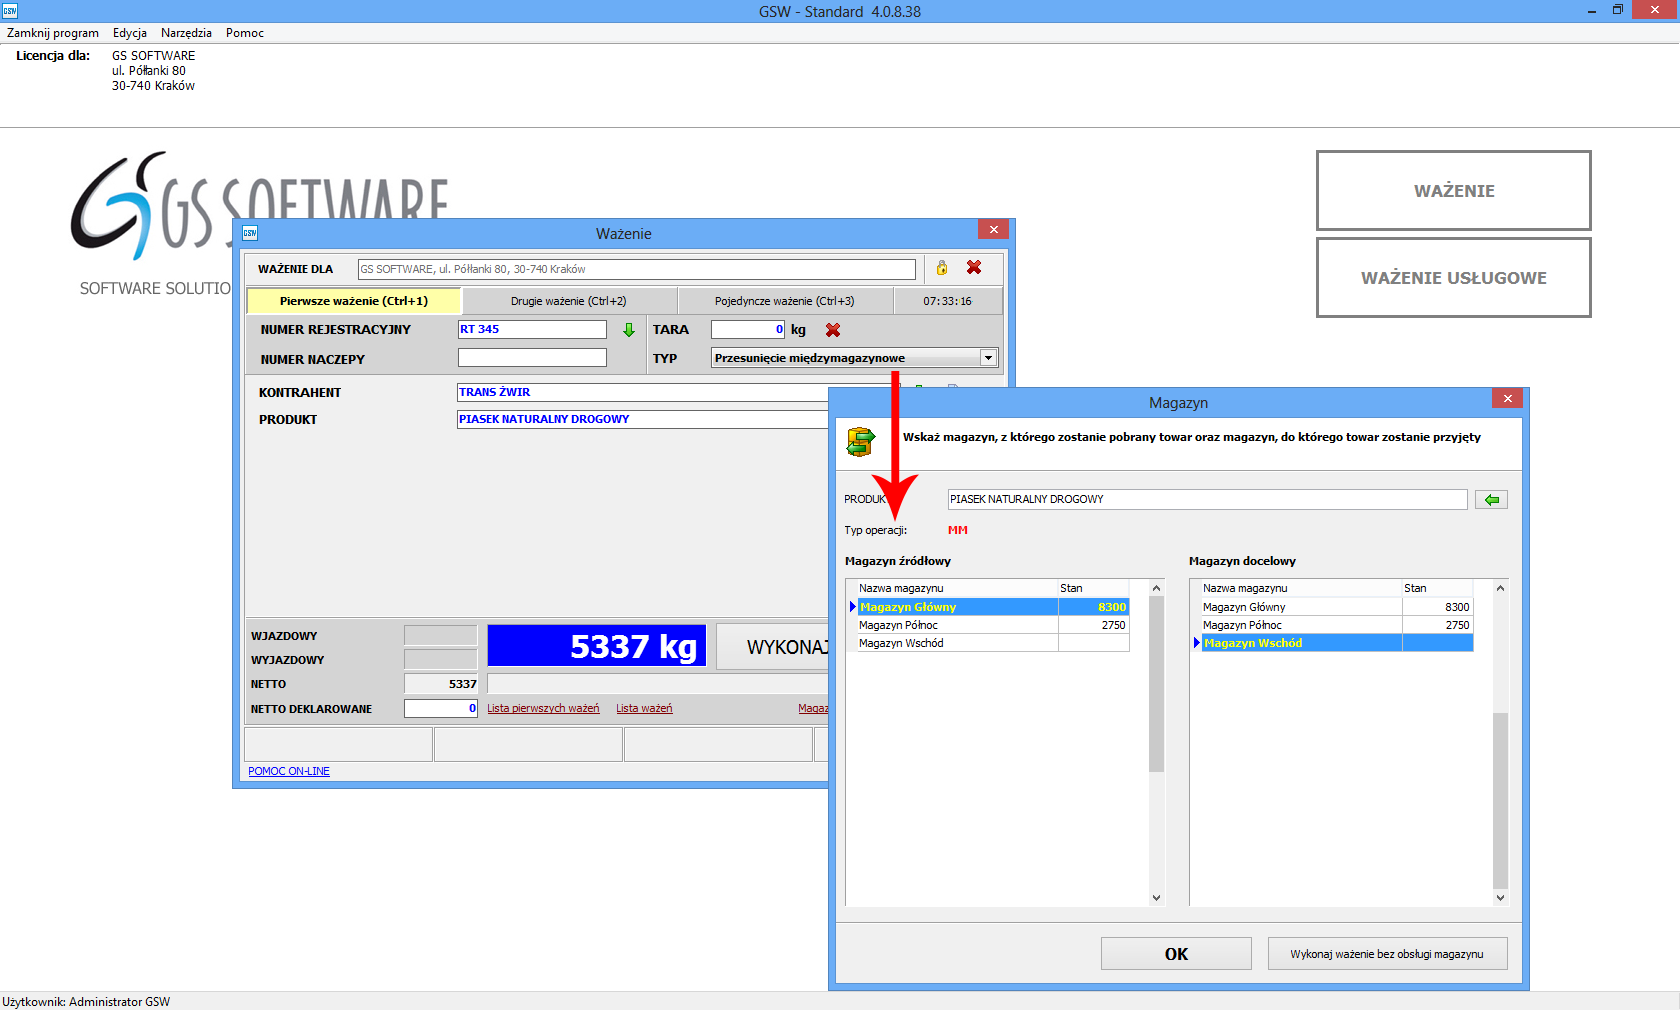Screen dimensions: 1680x1010
Task: Click green left arrow next to product field
Action: 1491,500
